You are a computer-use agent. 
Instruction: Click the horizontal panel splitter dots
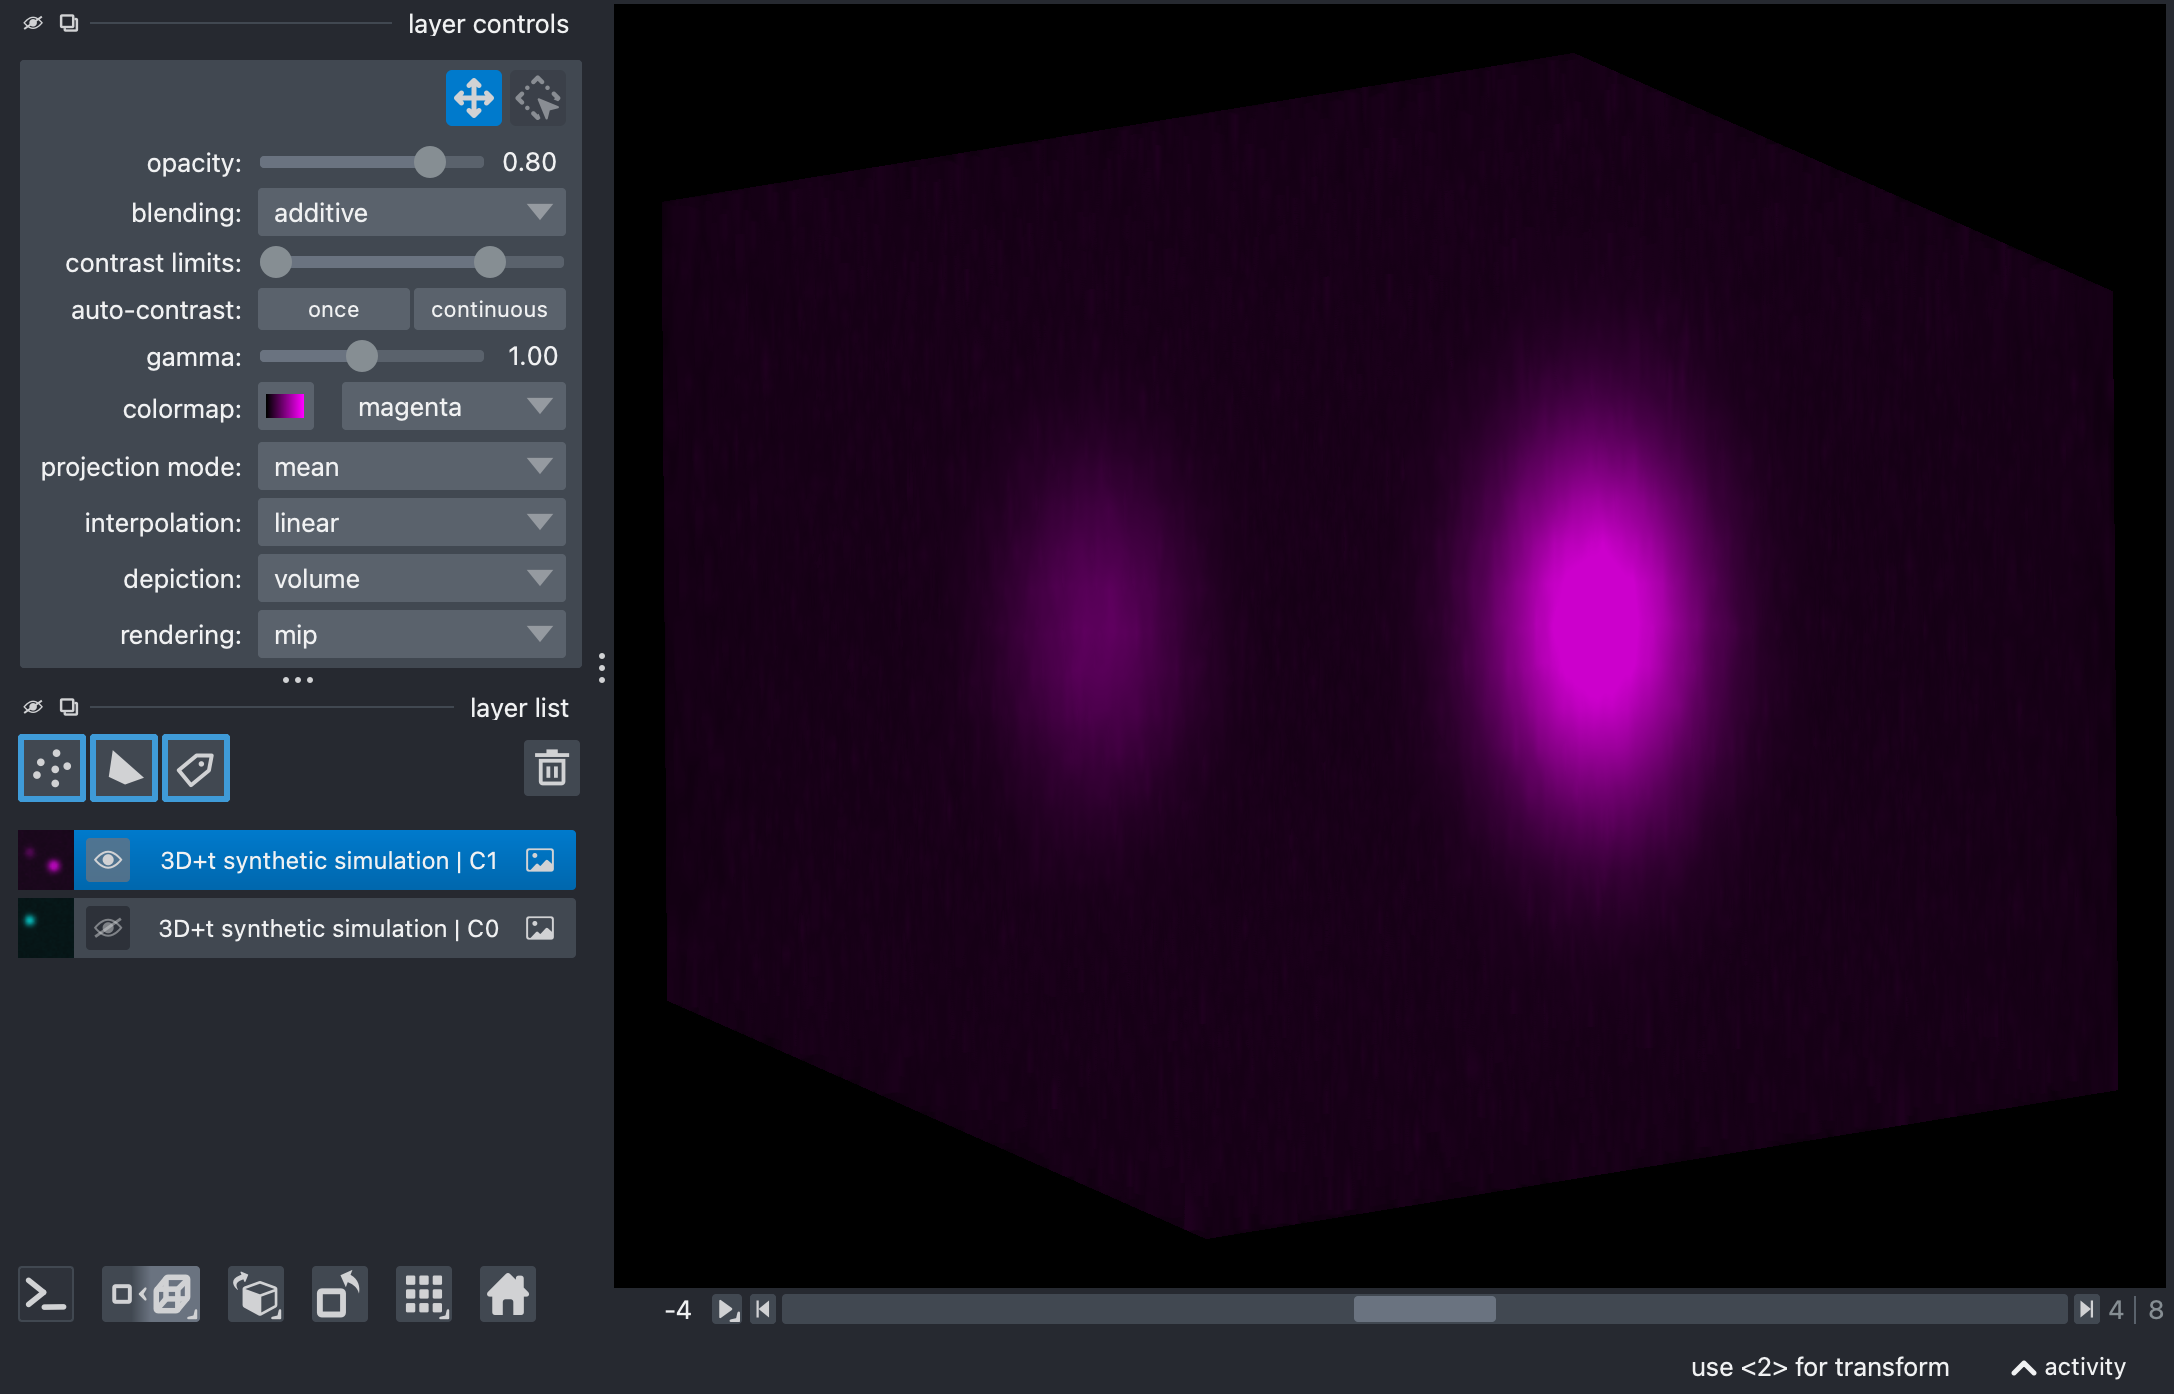298,680
